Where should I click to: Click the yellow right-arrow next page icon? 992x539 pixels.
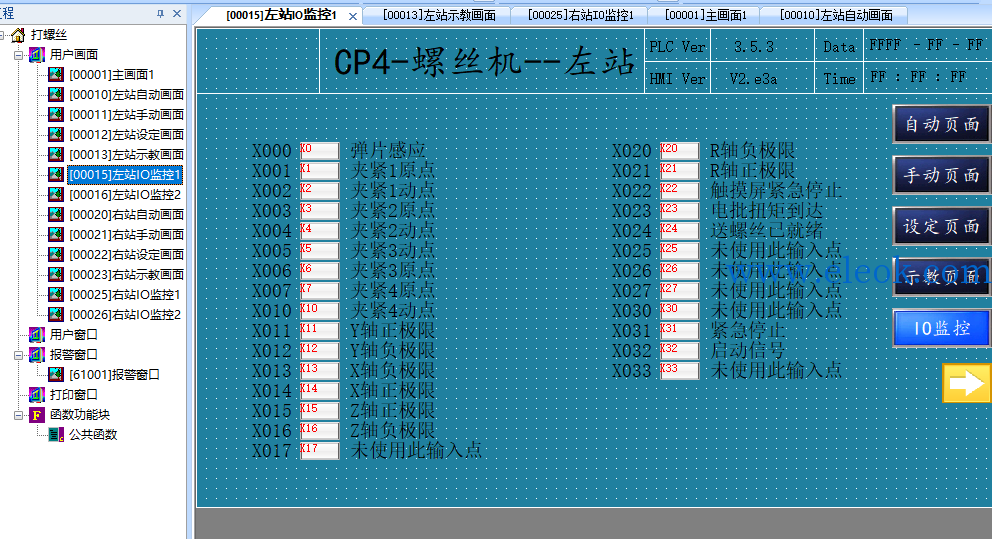click(967, 383)
